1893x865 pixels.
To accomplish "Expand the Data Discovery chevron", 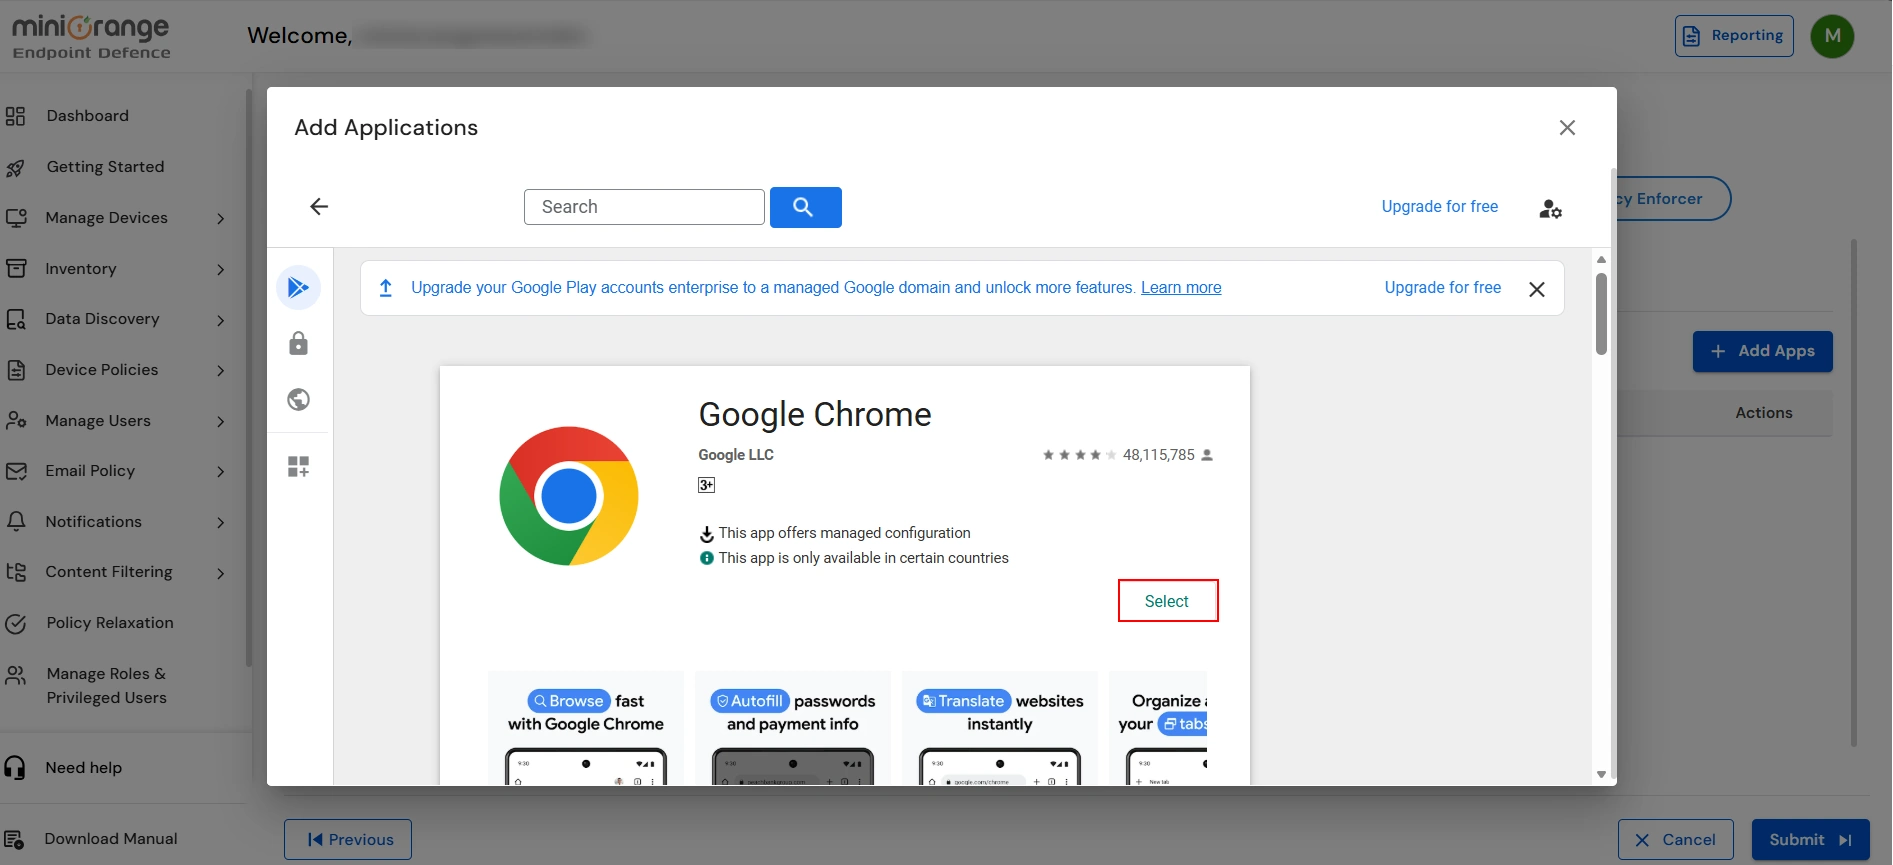I will coord(220,320).
